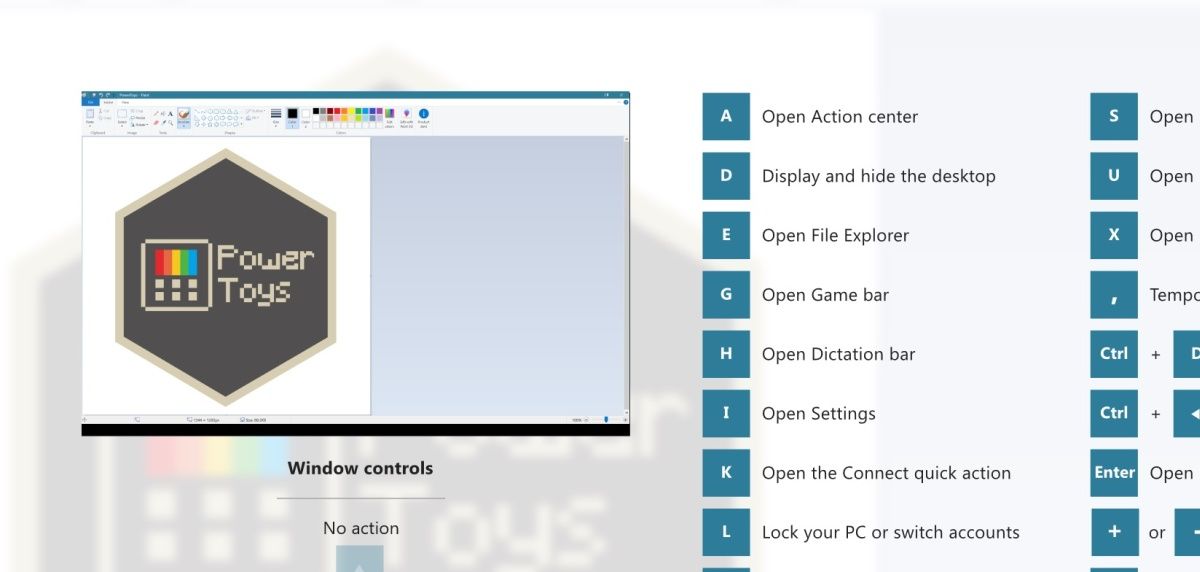The width and height of the screenshot is (1200, 572).
Task: Select the Brushes tool in Paint ribbon
Action: (184, 117)
